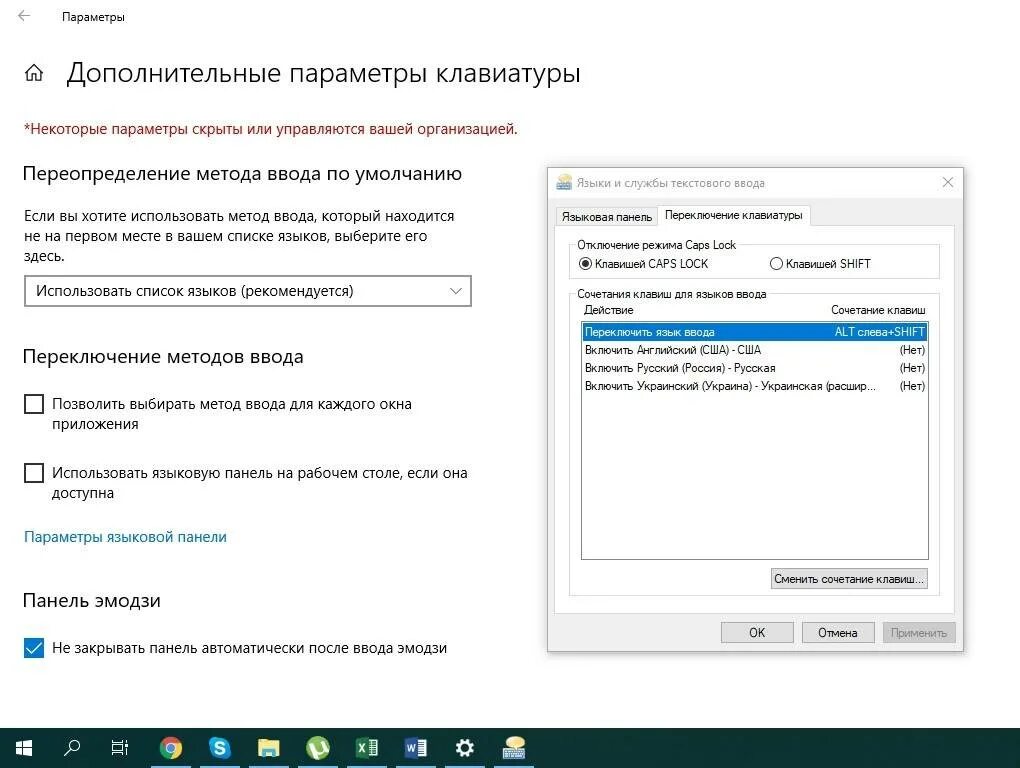Close the Языки и службы текстового ввода dialog
The height and width of the screenshot is (768, 1020).
948,182
